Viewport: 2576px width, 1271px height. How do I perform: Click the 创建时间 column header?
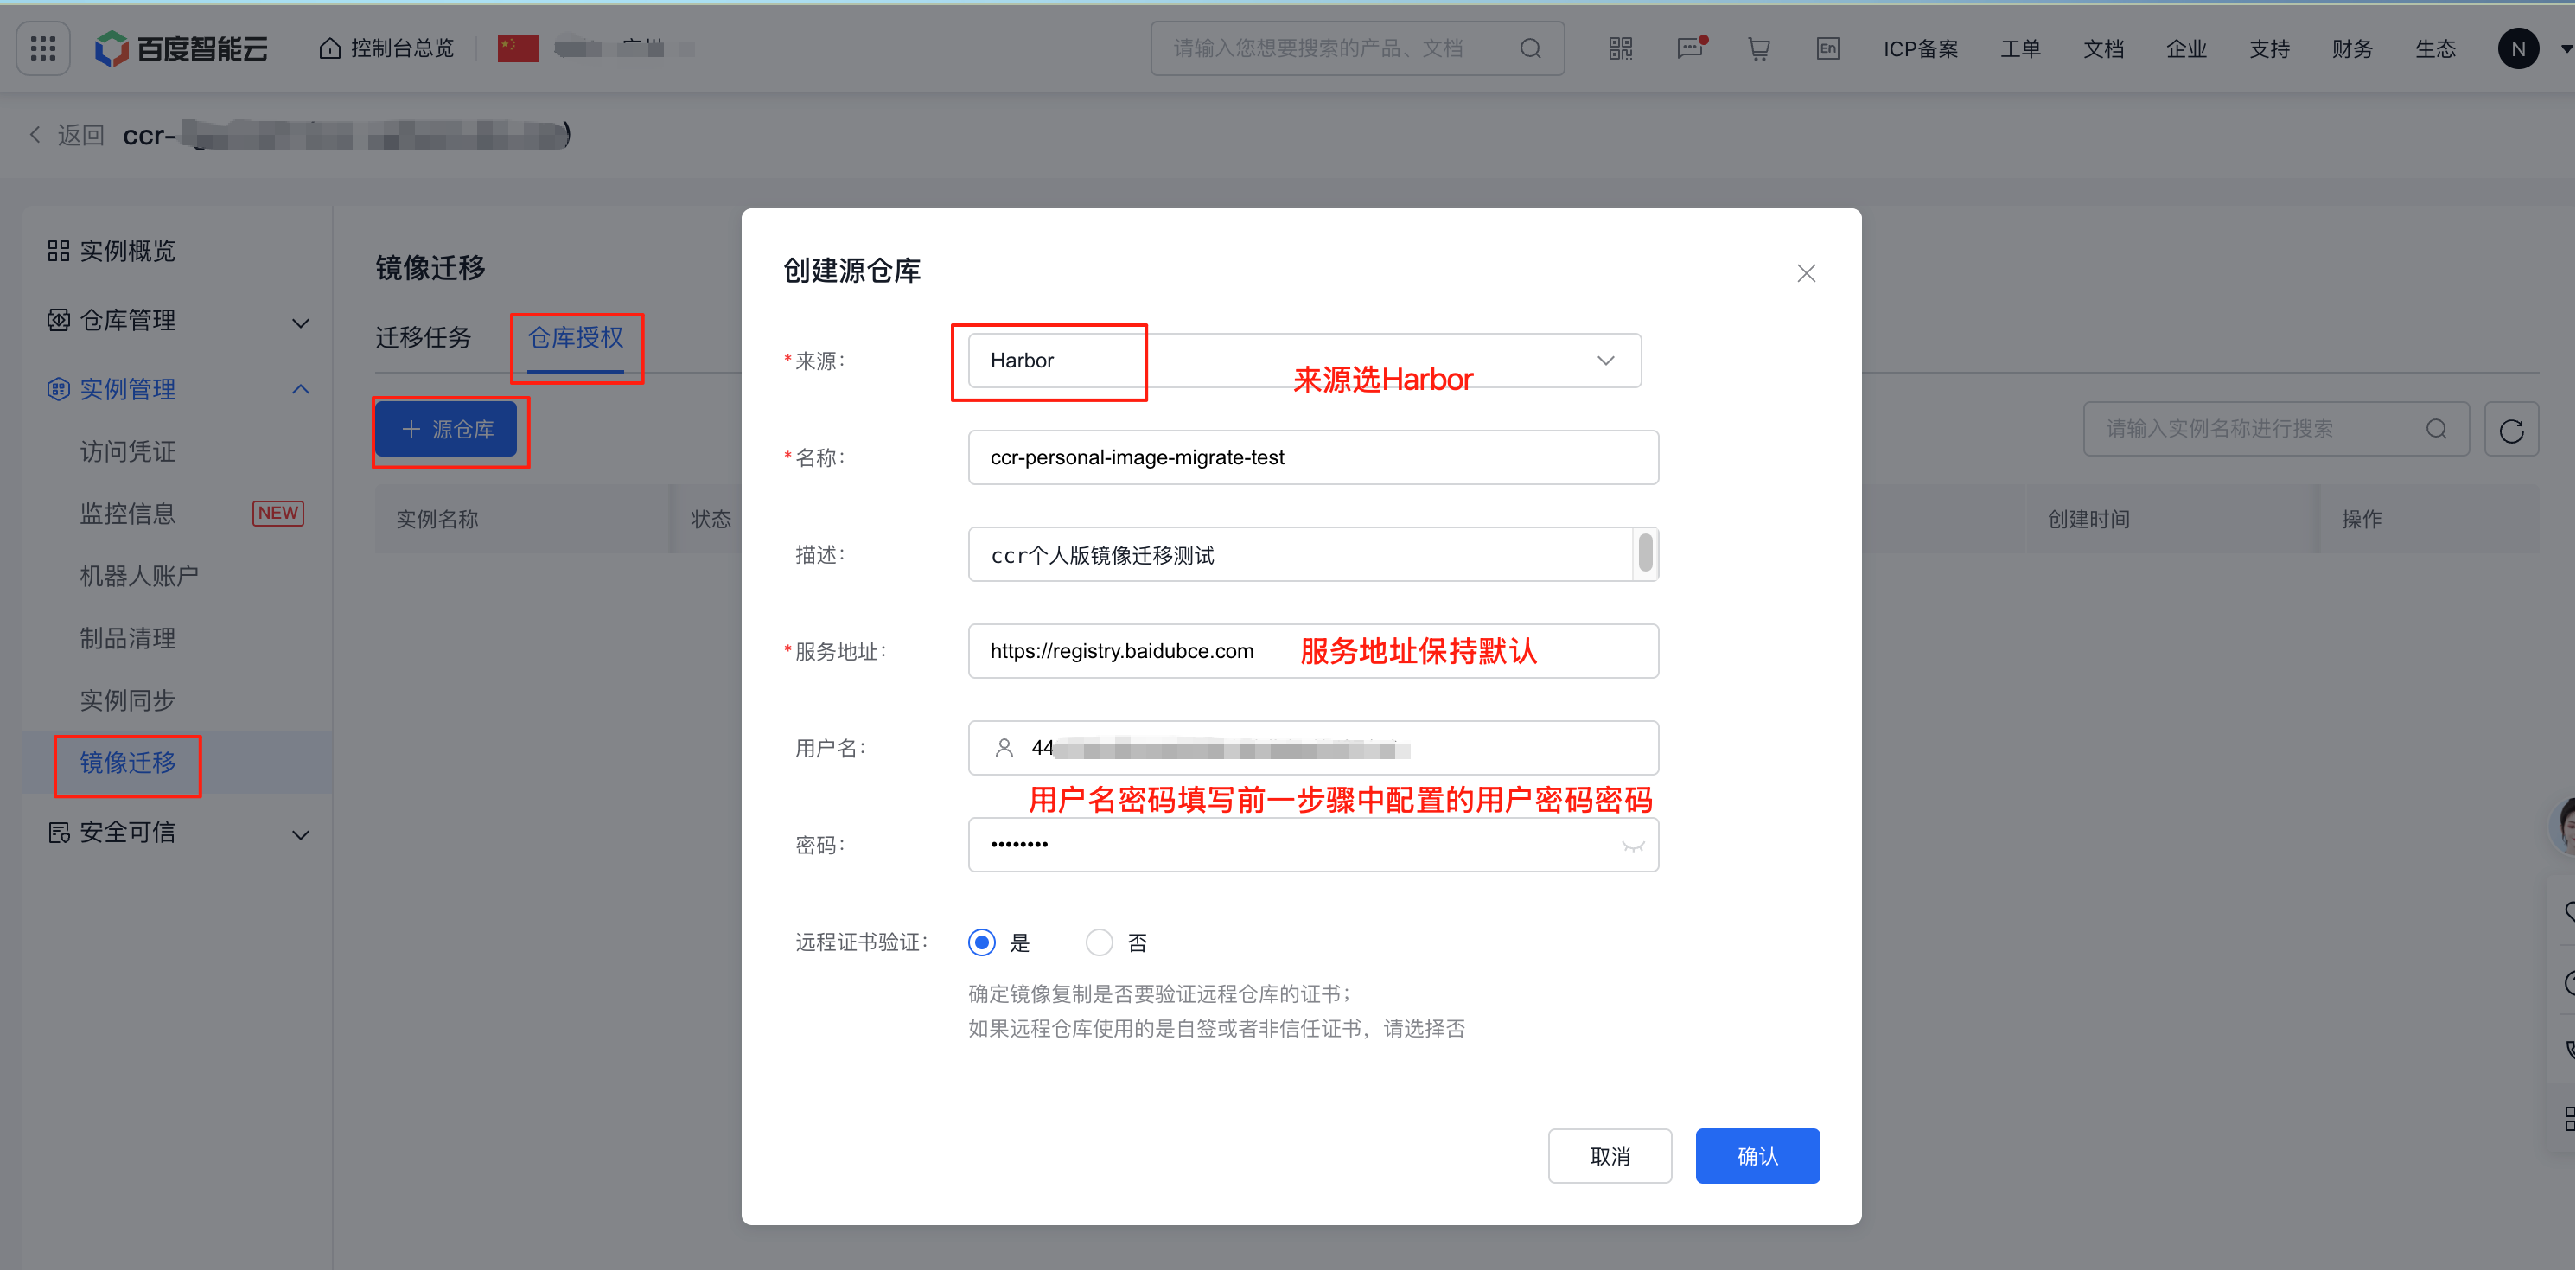click(x=2088, y=519)
